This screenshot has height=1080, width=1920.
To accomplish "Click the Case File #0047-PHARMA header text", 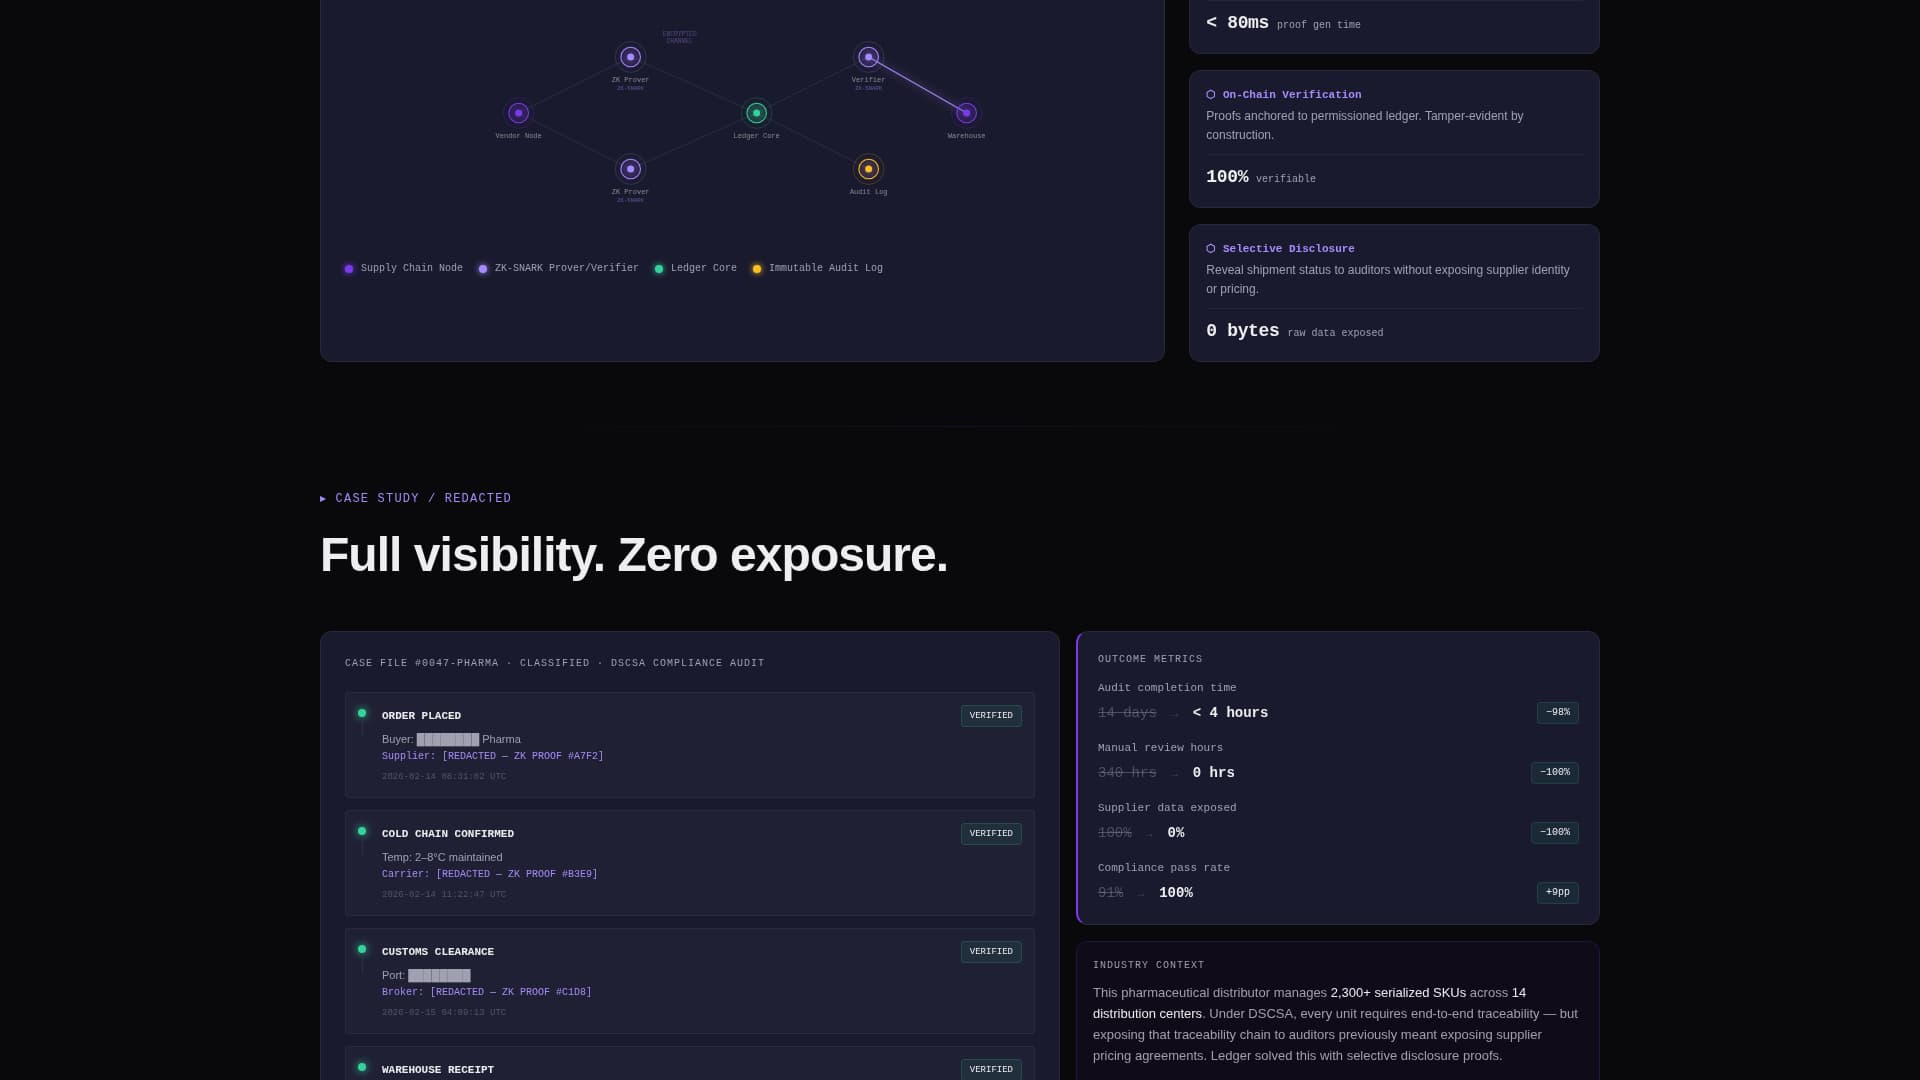I will pyautogui.click(x=555, y=664).
